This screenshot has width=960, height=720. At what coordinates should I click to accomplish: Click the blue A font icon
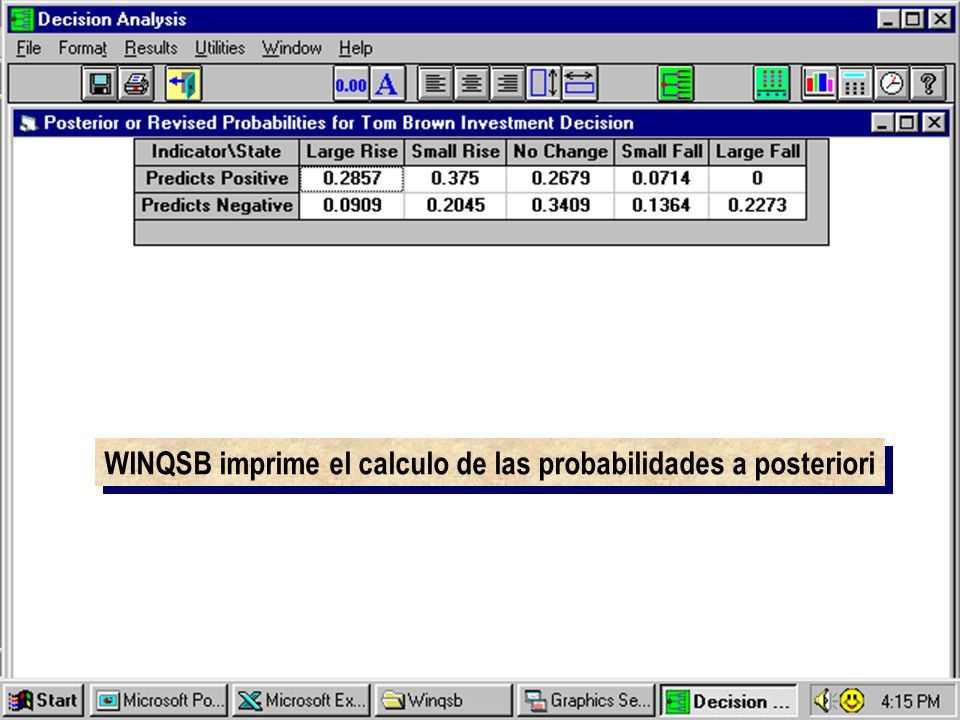(x=387, y=83)
